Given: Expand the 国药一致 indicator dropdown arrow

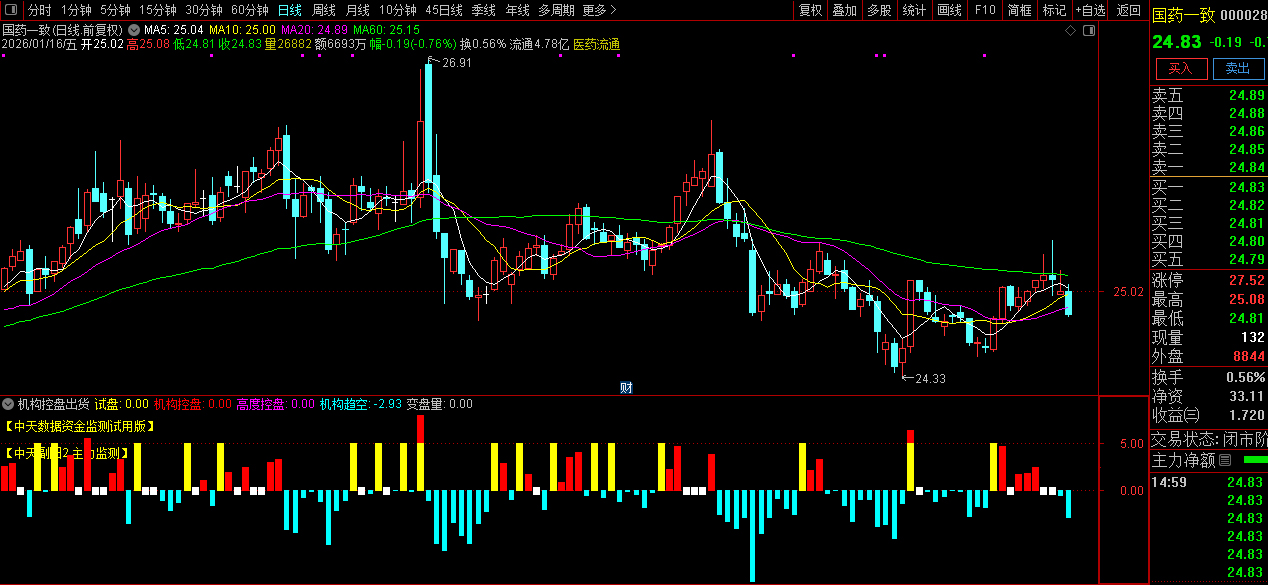Looking at the screenshot, I should [x=134, y=30].
